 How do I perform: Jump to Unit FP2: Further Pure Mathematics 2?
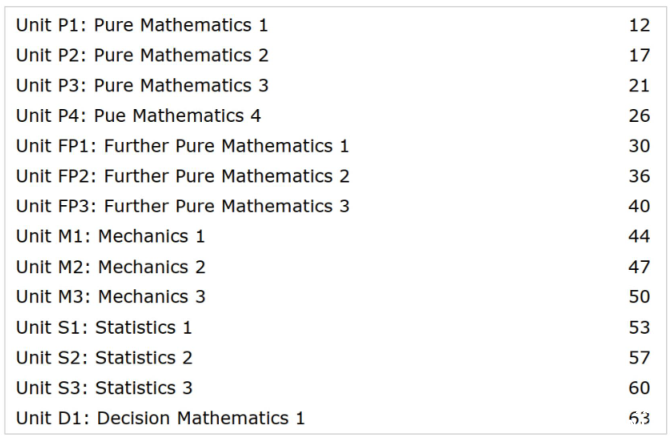point(182,176)
